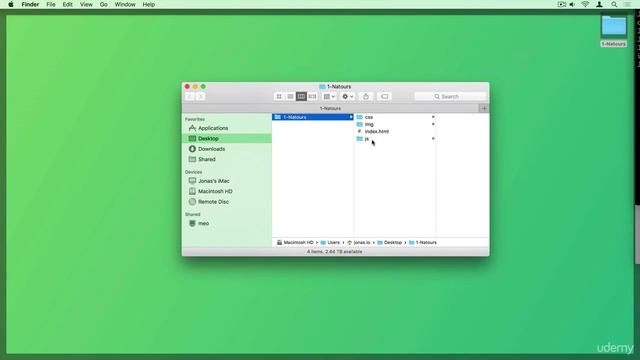The image size is (640, 360).
Task: Click the volume icon in menu bar
Action: click(572, 4)
